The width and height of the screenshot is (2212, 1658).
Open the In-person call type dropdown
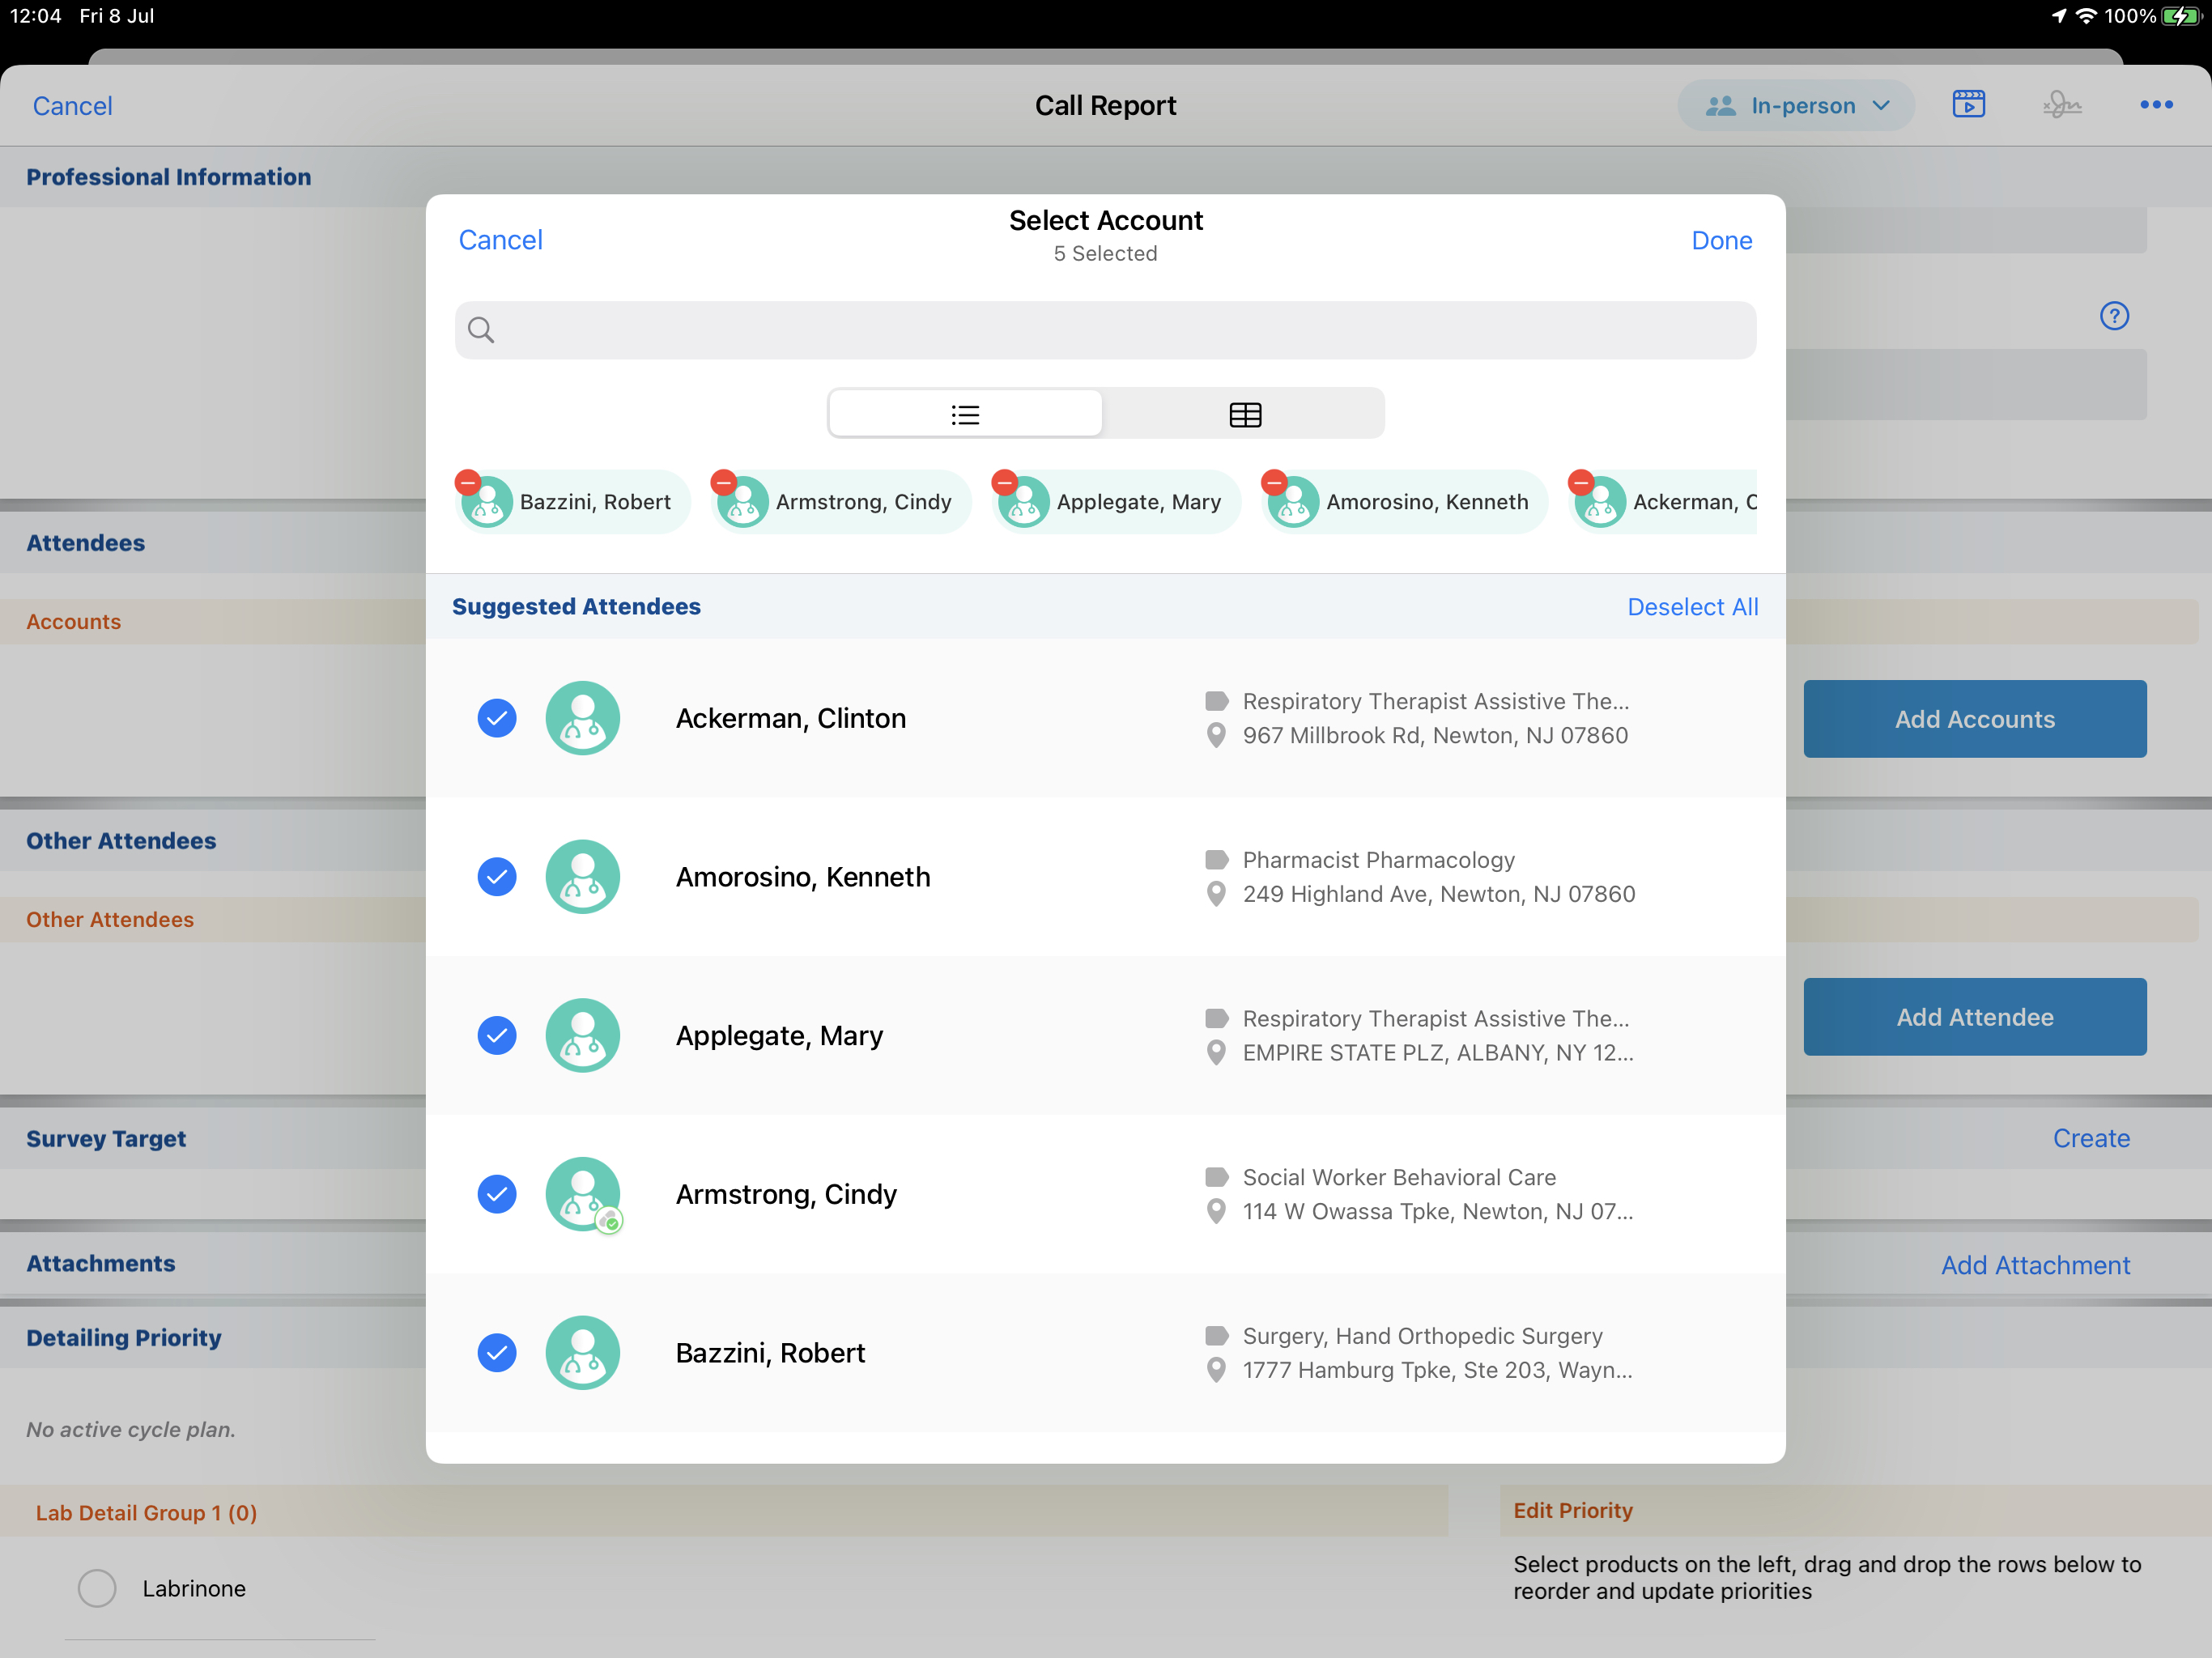click(1795, 105)
